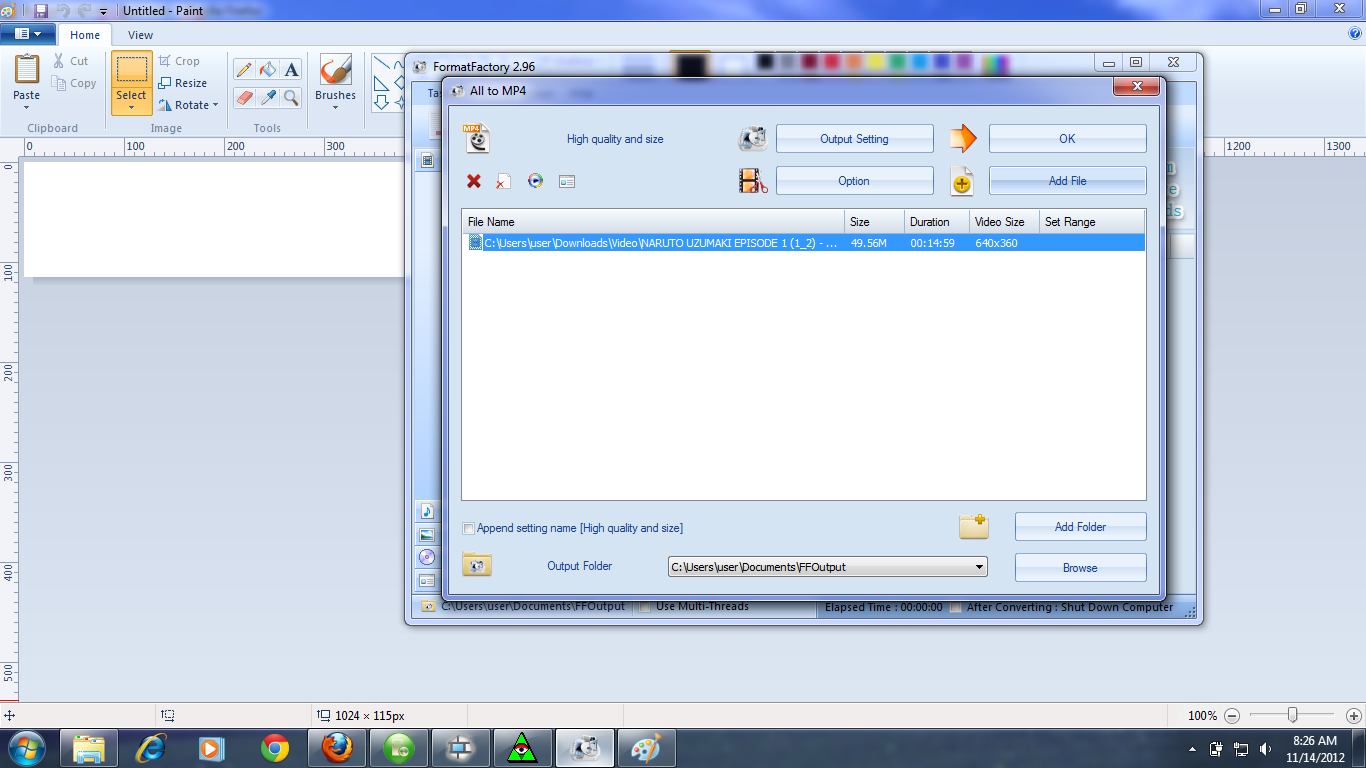Click the 640x360 video size cell
Screen dimensions: 1366x768
tap(996, 243)
